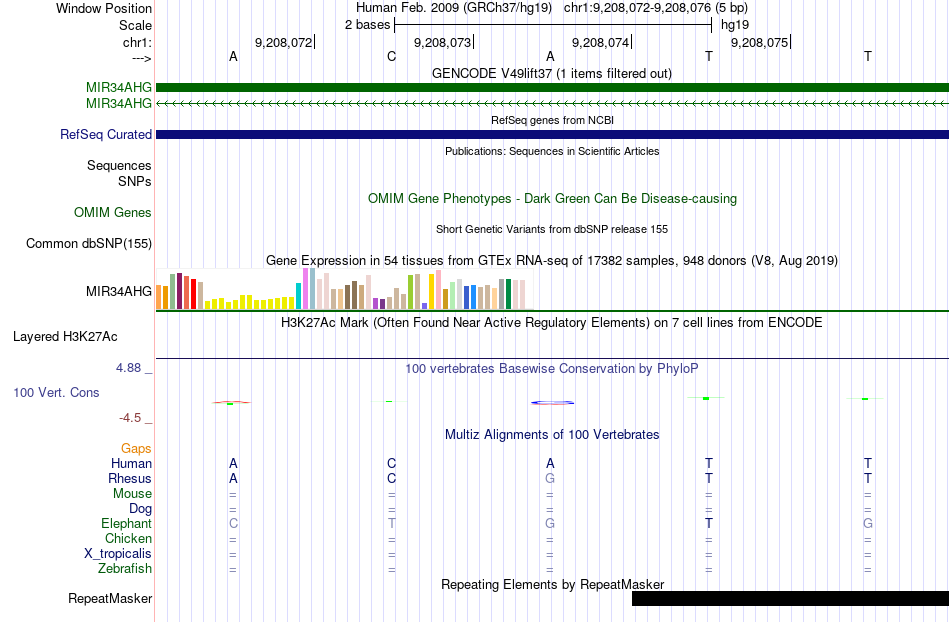Click the ---> strand direction label
This screenshot has height=622, width=950.
tap(141, 58)
